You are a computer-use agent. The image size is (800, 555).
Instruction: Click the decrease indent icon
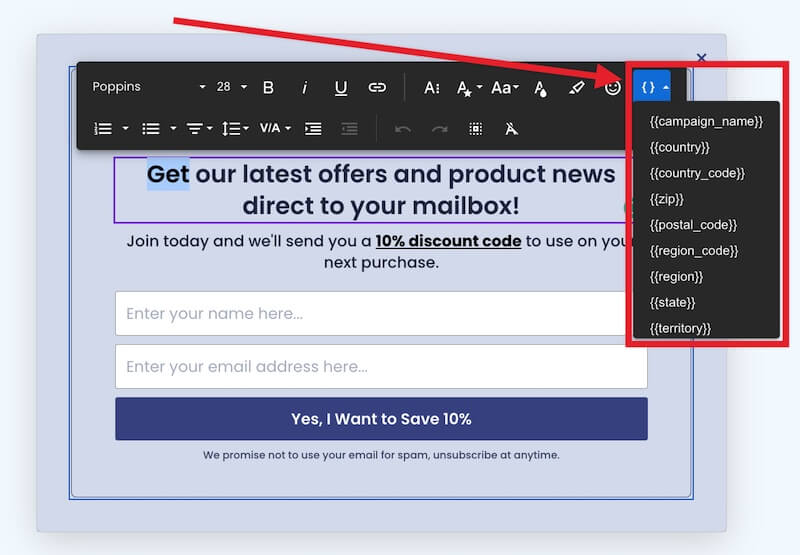click(349, 129)
